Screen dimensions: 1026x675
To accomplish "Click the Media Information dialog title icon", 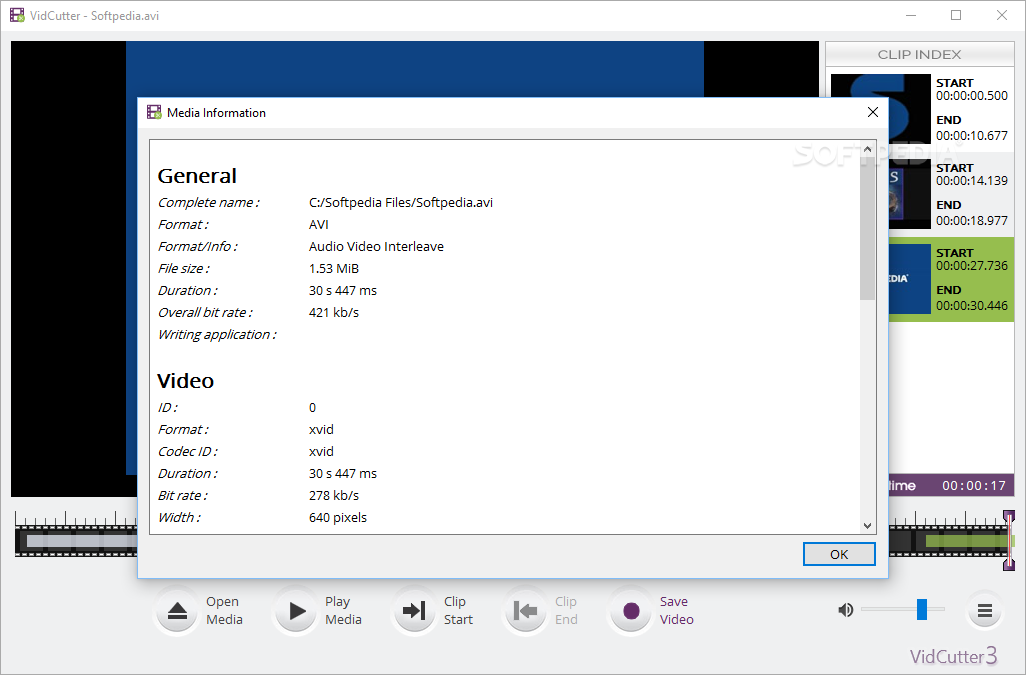I will (x=154, y=112).
